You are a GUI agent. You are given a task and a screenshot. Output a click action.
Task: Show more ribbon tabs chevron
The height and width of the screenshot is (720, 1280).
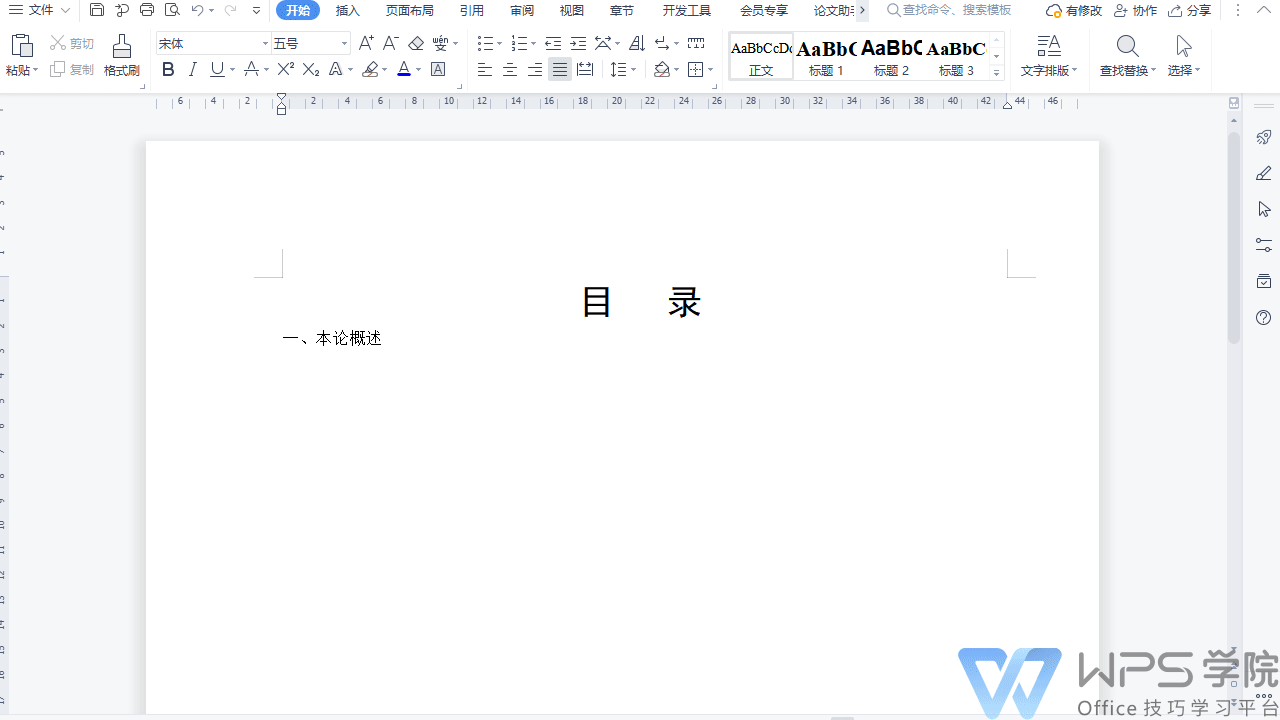(862, 10)
